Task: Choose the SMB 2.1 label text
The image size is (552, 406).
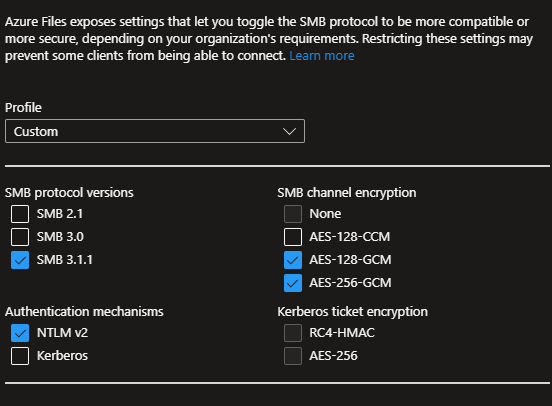Action: click(x=60, y=214)
